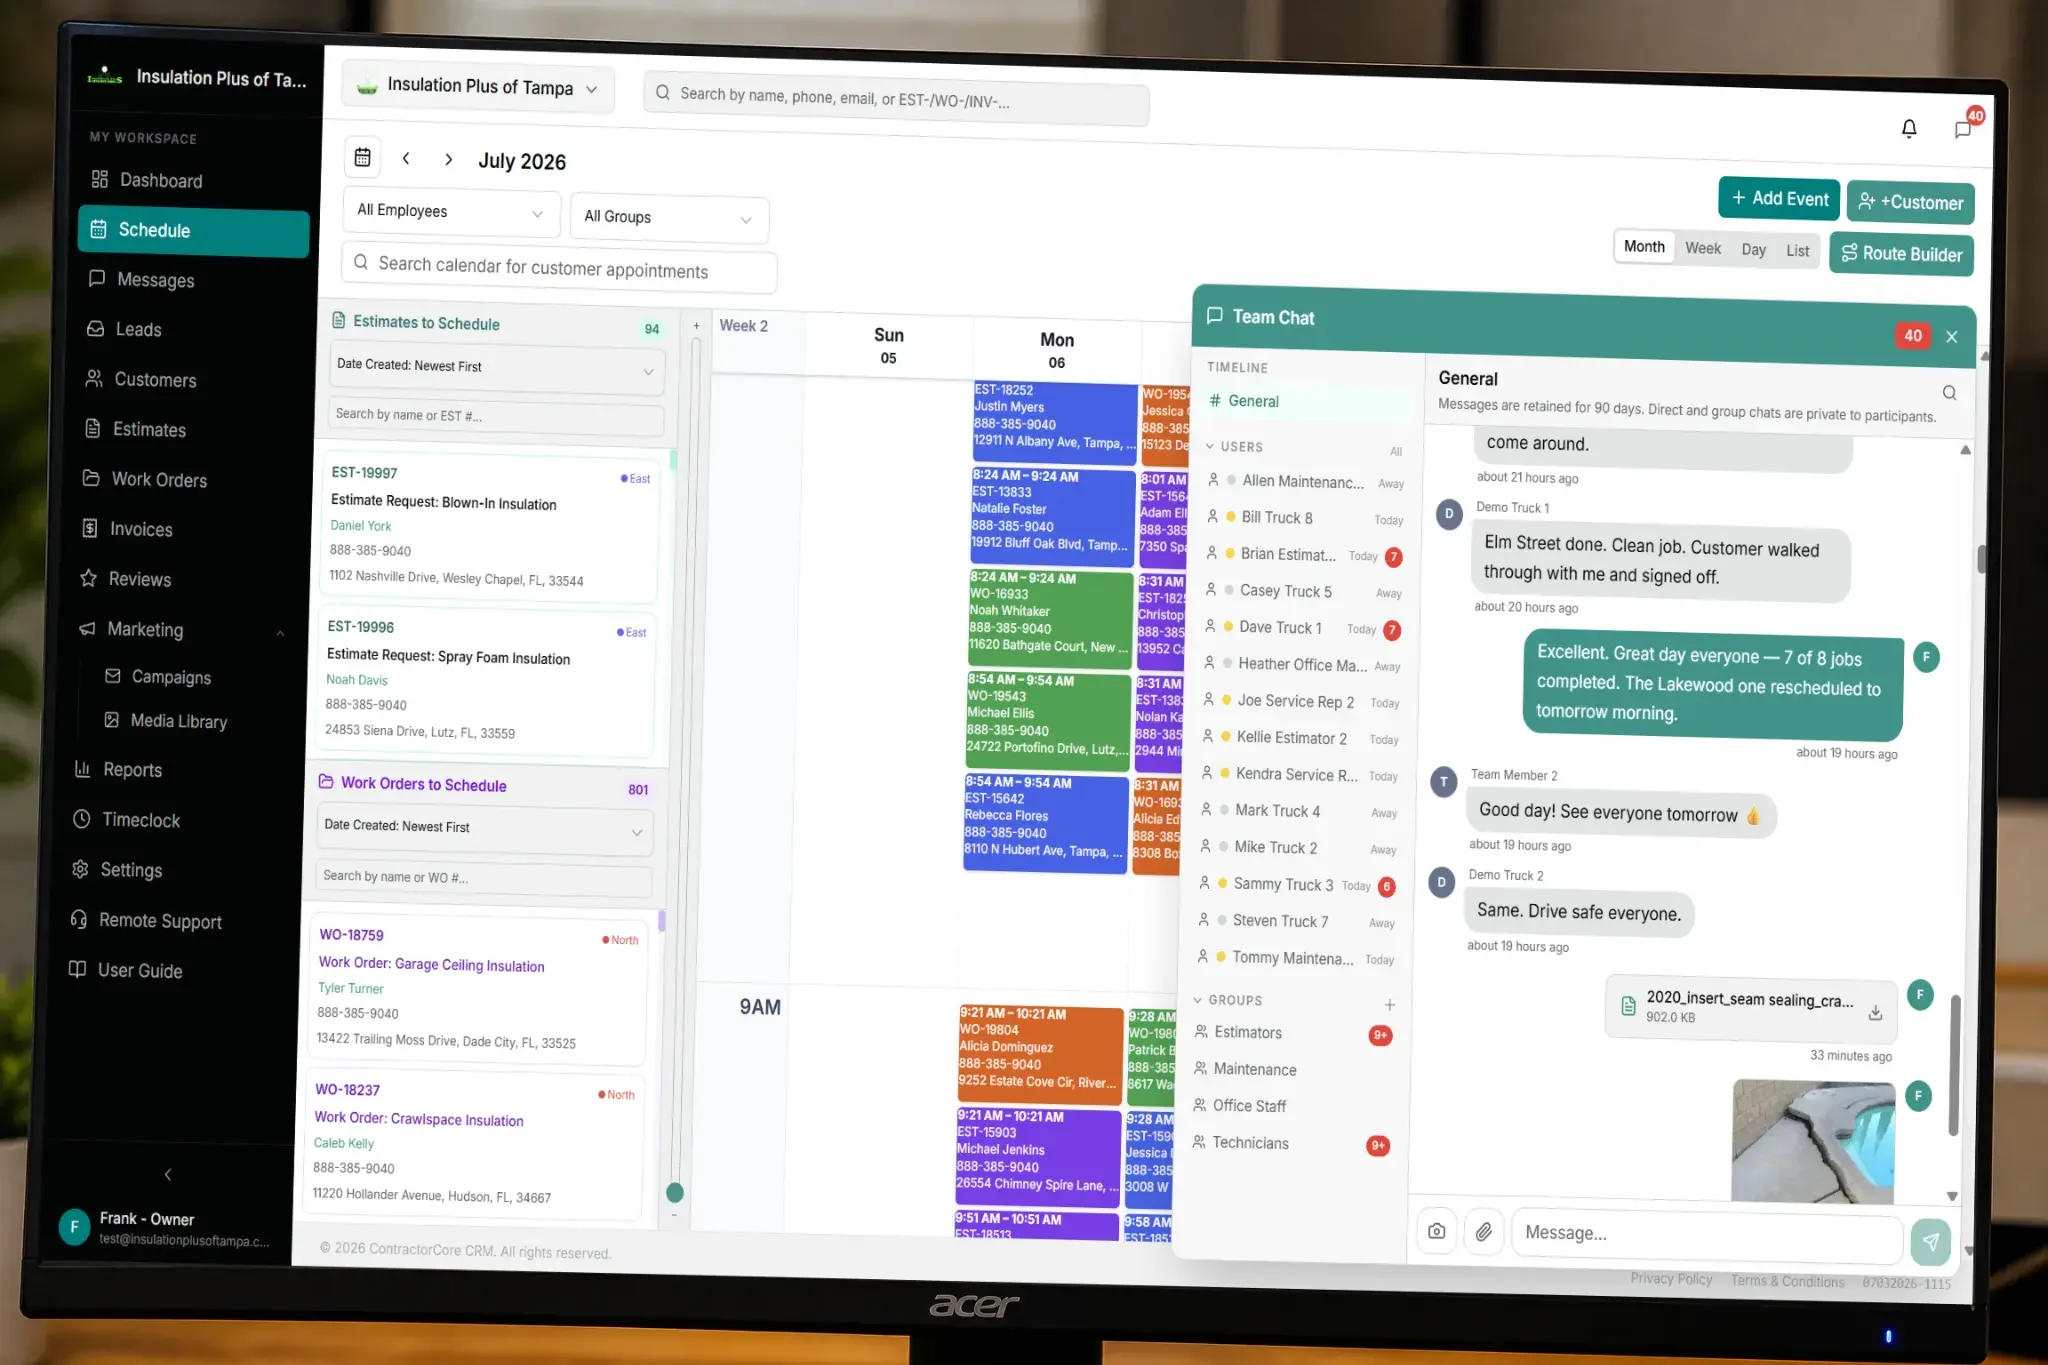Collapse the GROUPS list in Team Chat

[x=1198, y=1000]
